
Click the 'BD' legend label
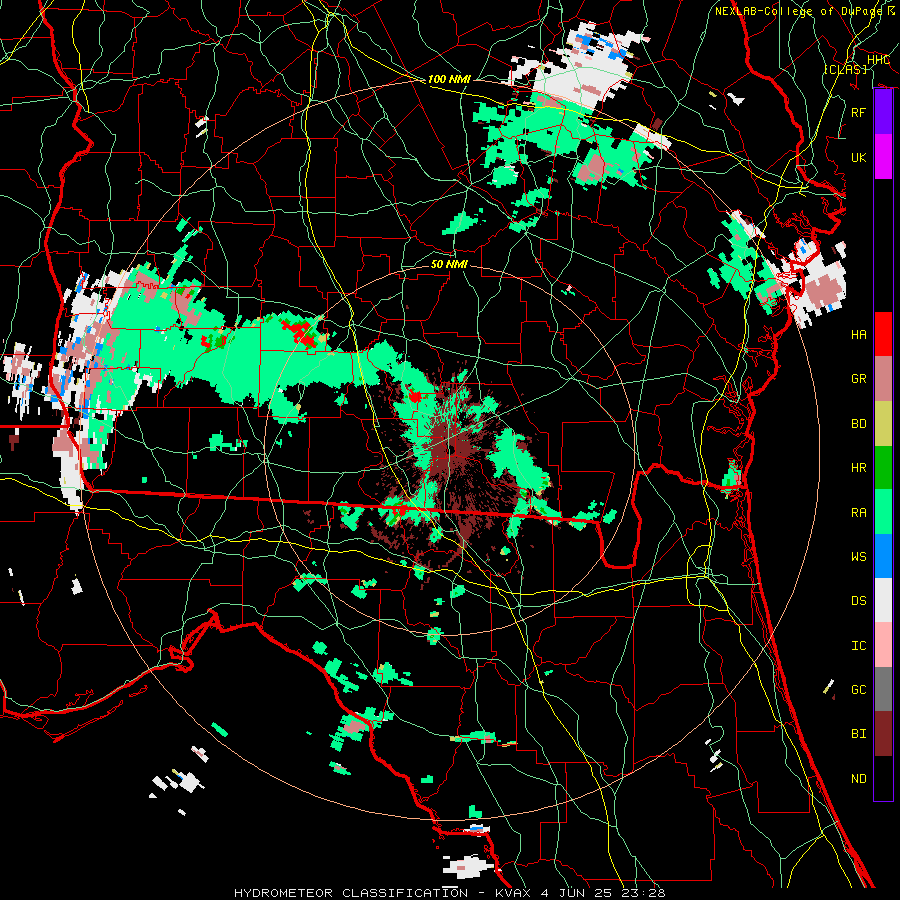(858, 424)
